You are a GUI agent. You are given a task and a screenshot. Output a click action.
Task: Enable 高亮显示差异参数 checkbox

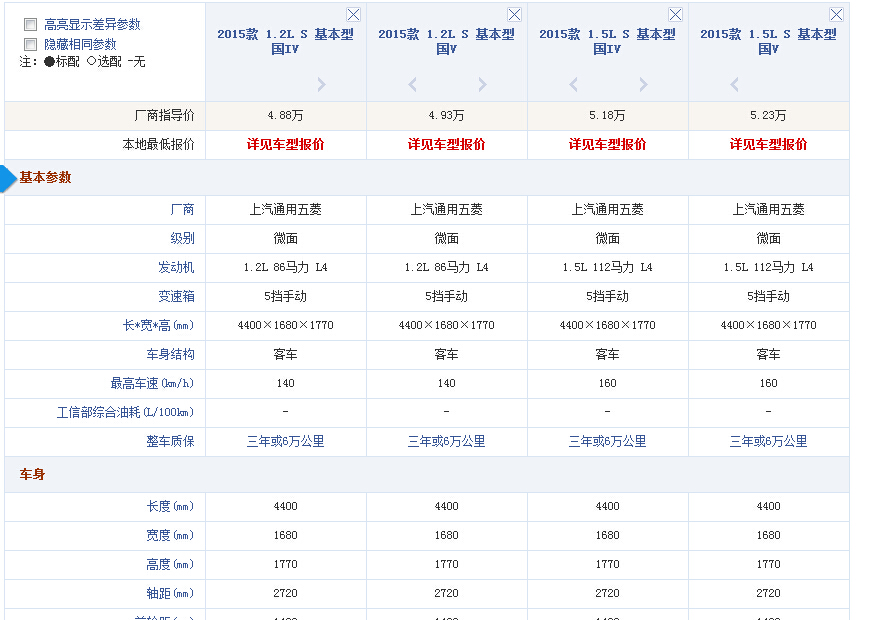pos(31,25)
